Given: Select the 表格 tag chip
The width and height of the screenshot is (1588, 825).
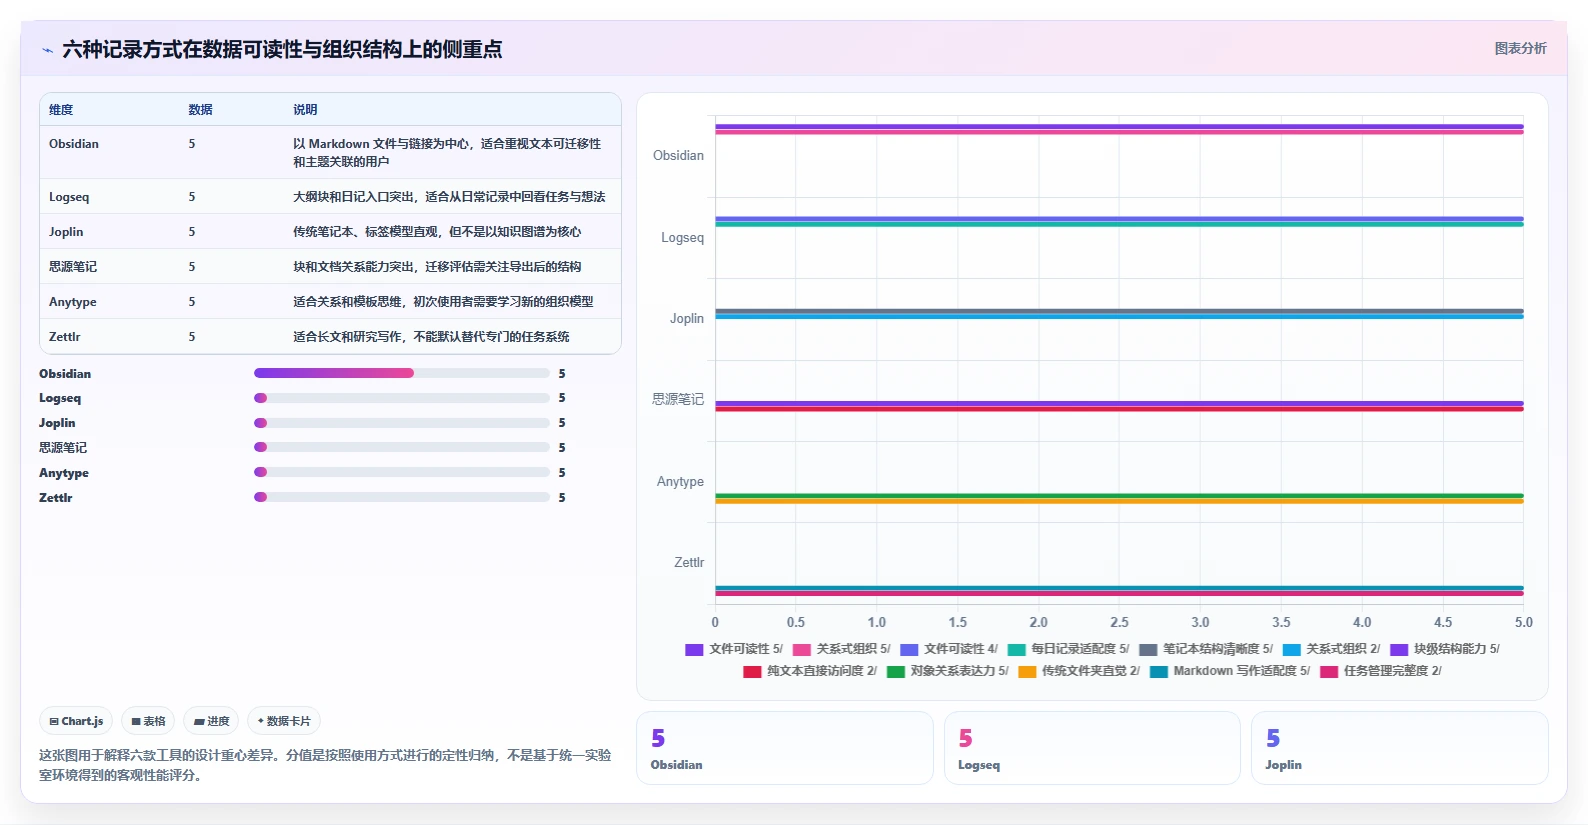Looking at the screenshot, I should [x=148, y=721].
